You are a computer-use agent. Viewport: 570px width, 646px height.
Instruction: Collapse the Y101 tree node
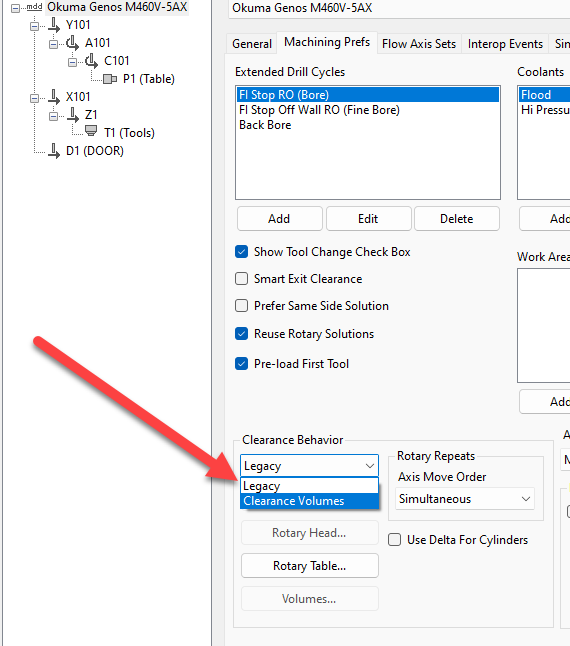pos(34,26)
